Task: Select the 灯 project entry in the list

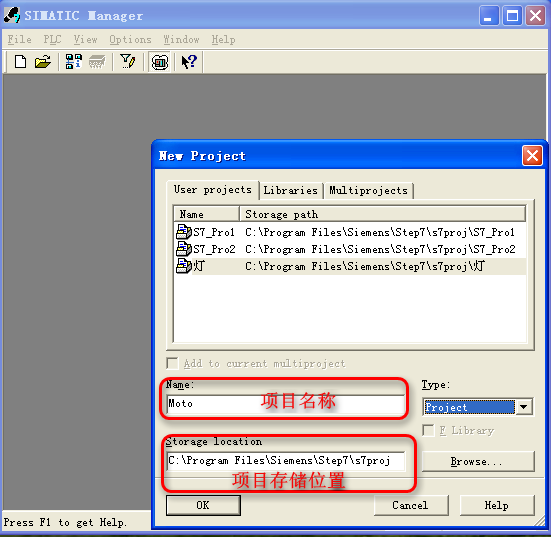Action: tap(350, 266)
